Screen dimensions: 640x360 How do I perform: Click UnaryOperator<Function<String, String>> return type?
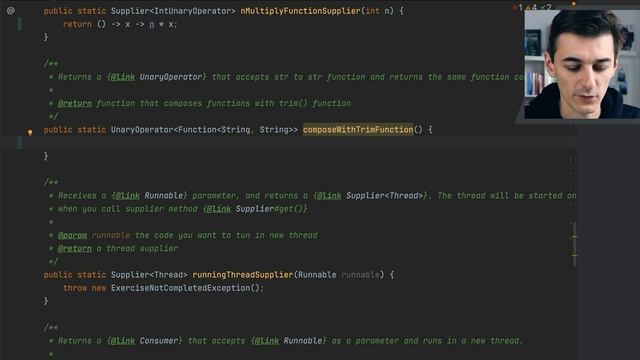[204, 130]
